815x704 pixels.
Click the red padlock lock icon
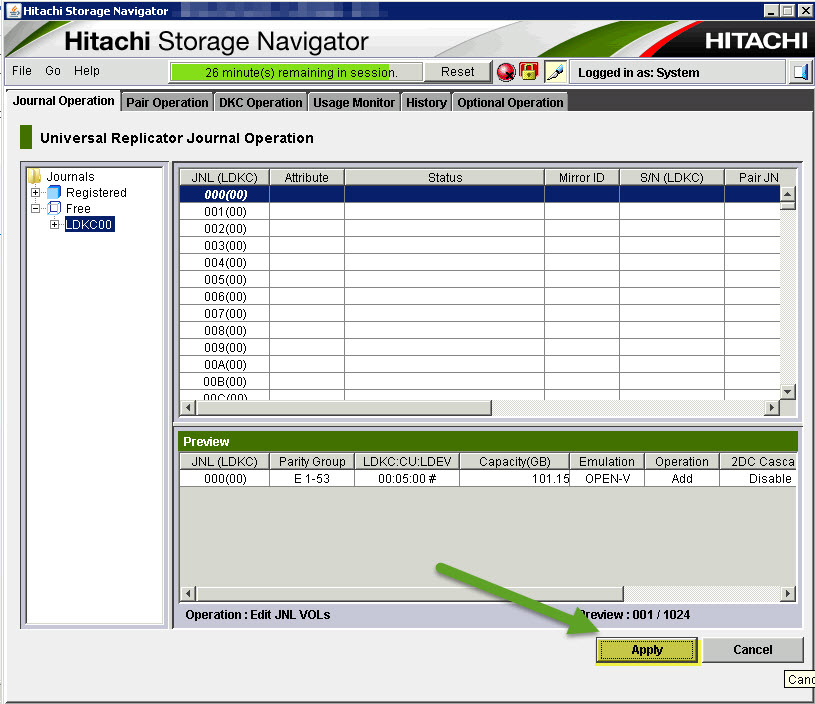pos(529,71)
